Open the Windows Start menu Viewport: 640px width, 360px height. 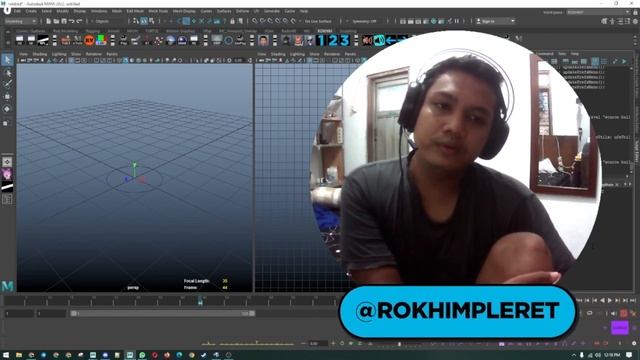coord(6,355)
